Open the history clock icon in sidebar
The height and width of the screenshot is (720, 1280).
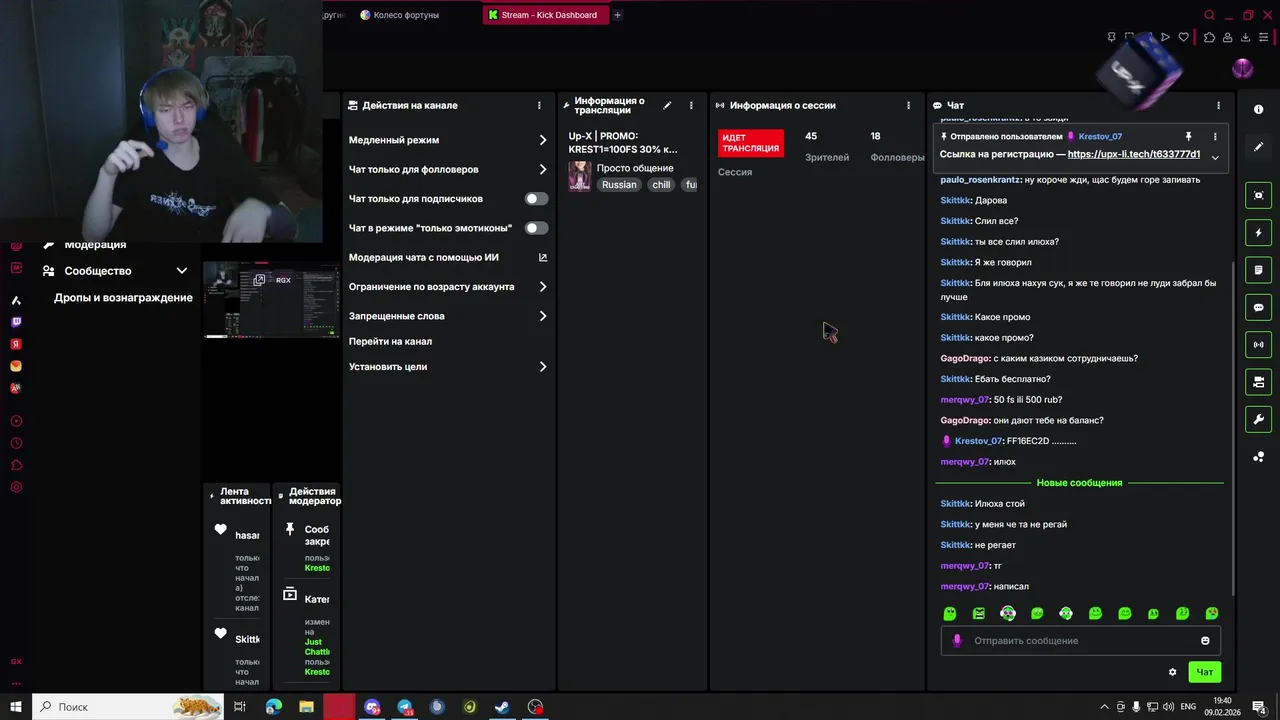point(16,443)
